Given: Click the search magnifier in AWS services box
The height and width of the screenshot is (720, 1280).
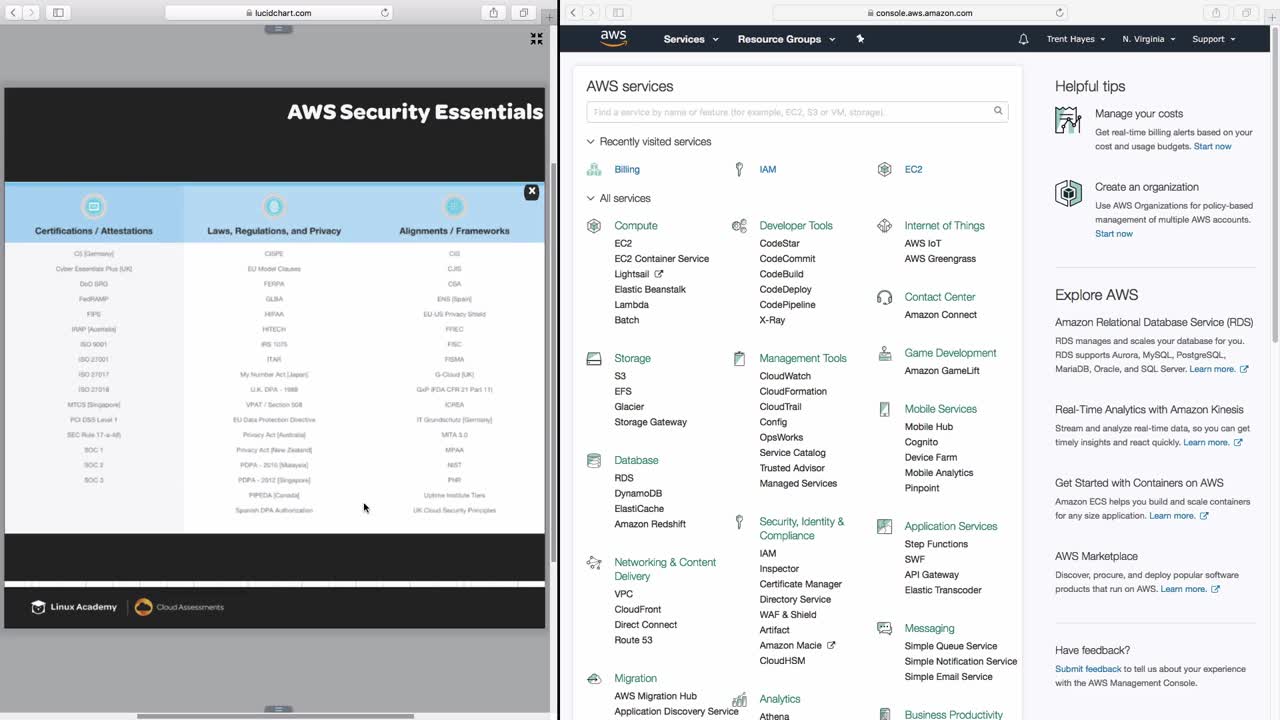Looking at the screenshot, I should pyautogui.click(x=998, y=111).
